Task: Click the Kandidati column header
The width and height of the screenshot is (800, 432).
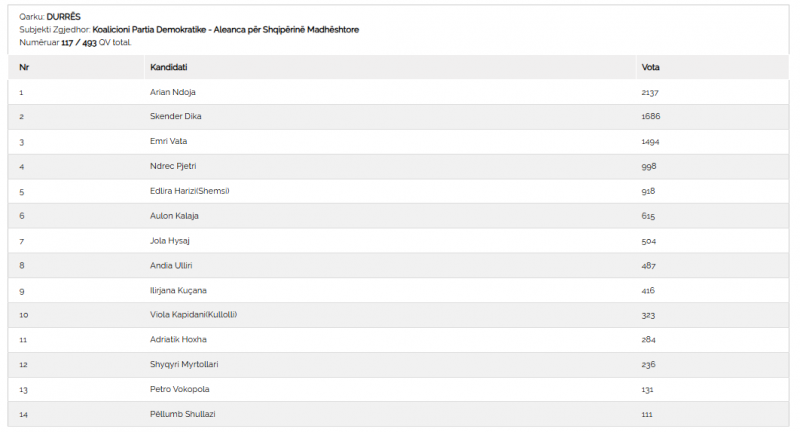Action: [x=168, y=67]
